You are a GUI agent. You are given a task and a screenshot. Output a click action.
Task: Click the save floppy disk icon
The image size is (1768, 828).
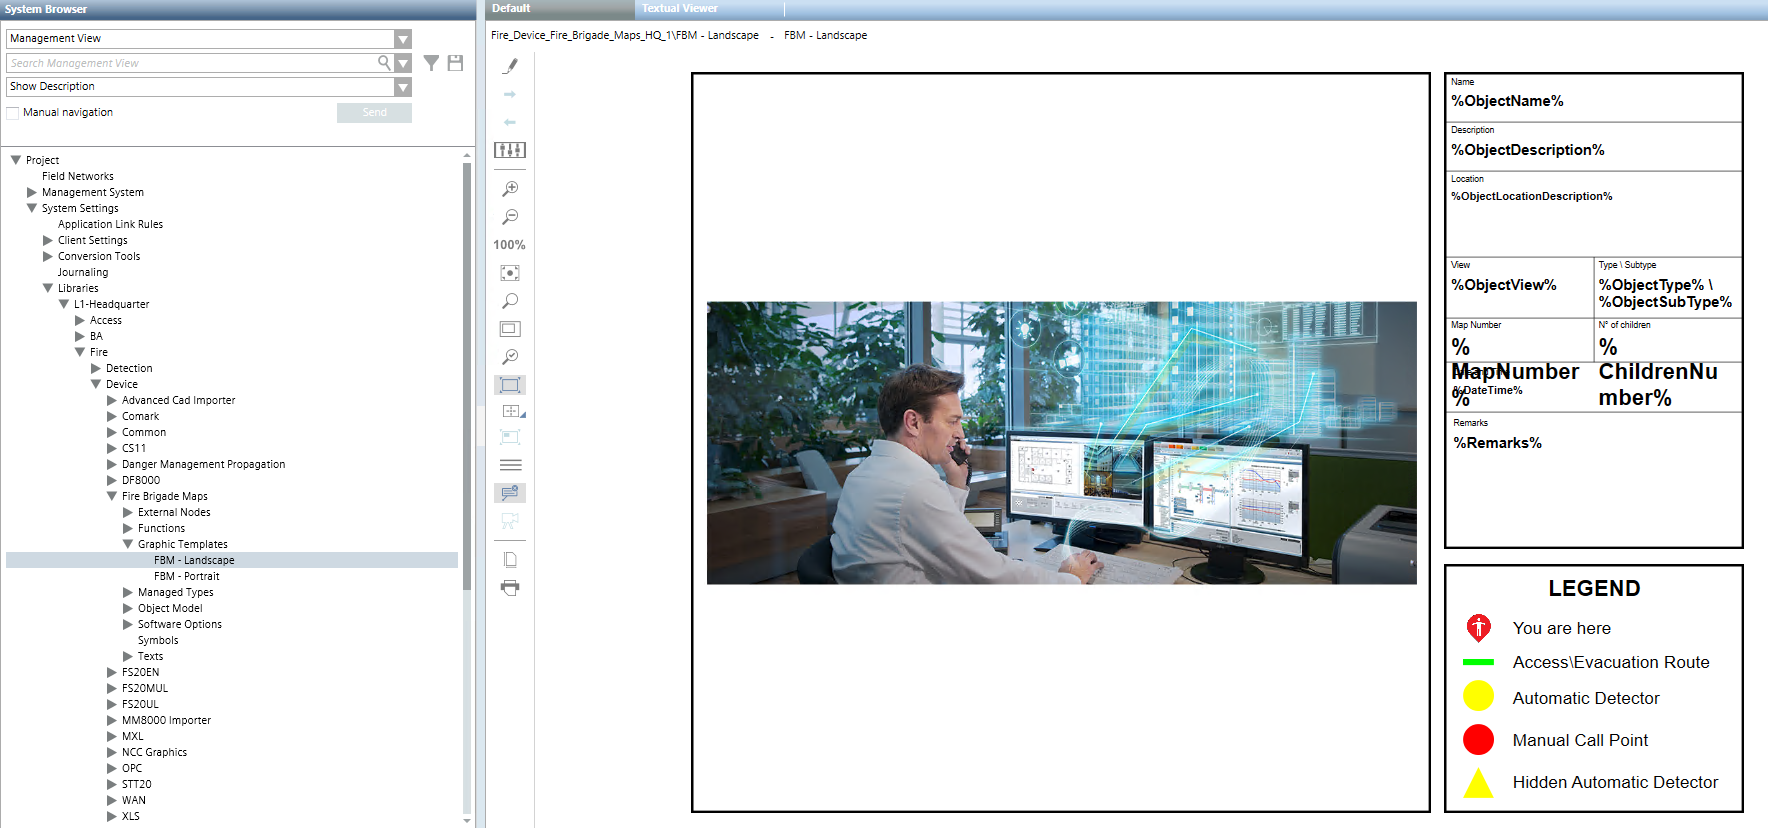[x=455, y=63]
